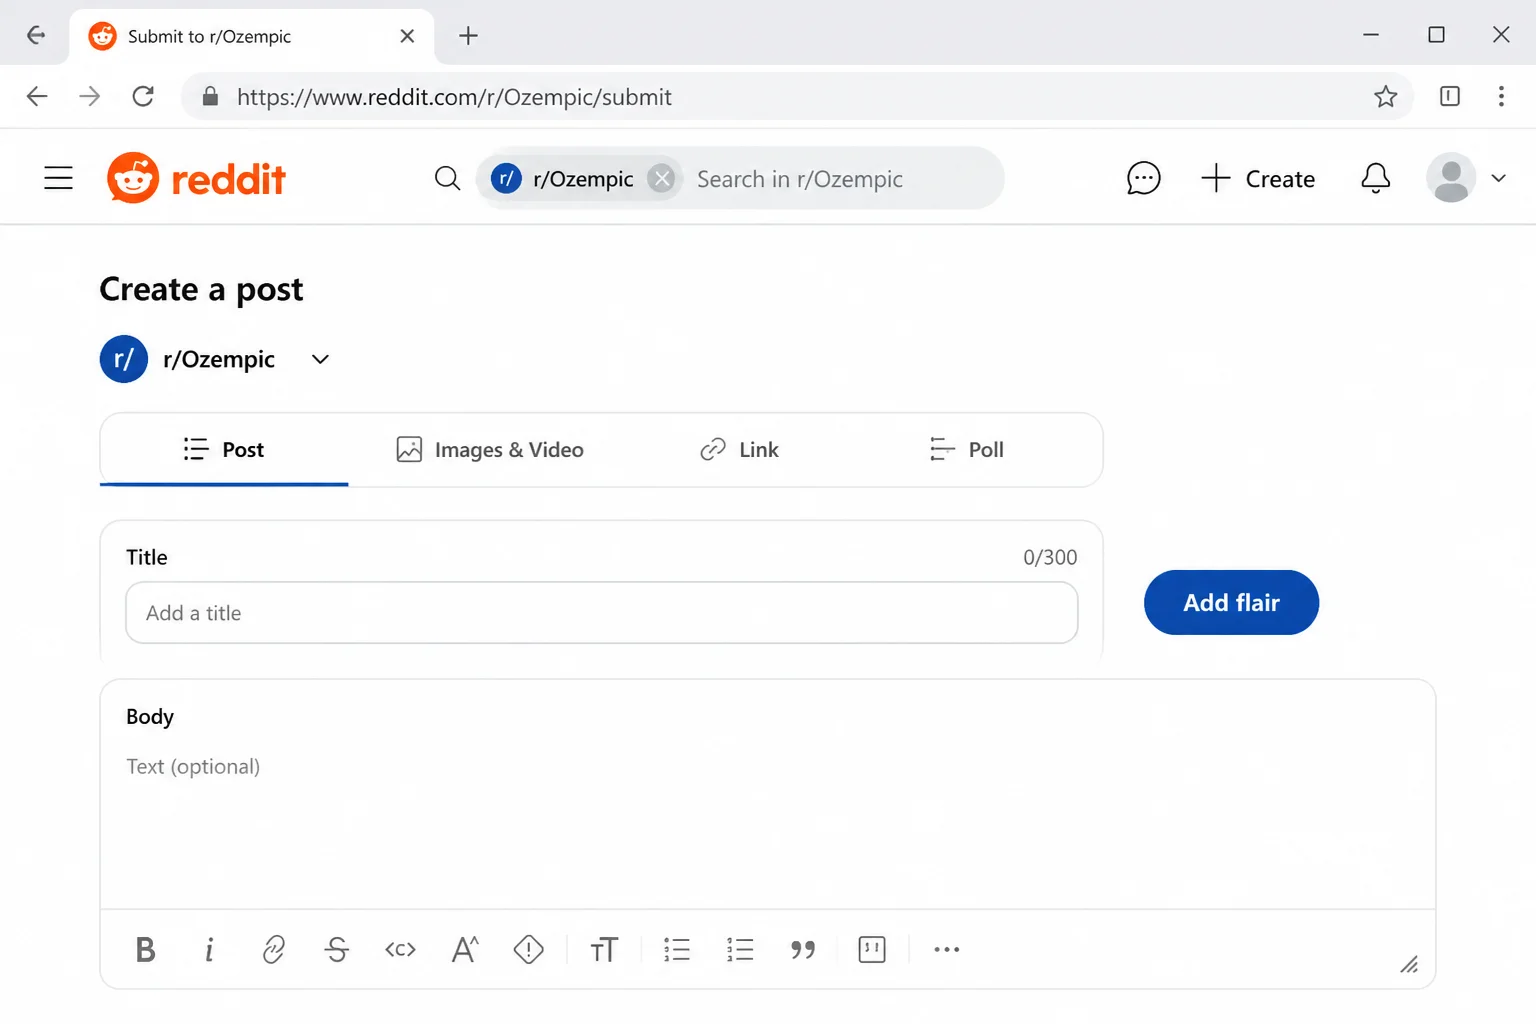Click the tab-search back arrow
1536x1024 pixels.
tap(36, 35)
